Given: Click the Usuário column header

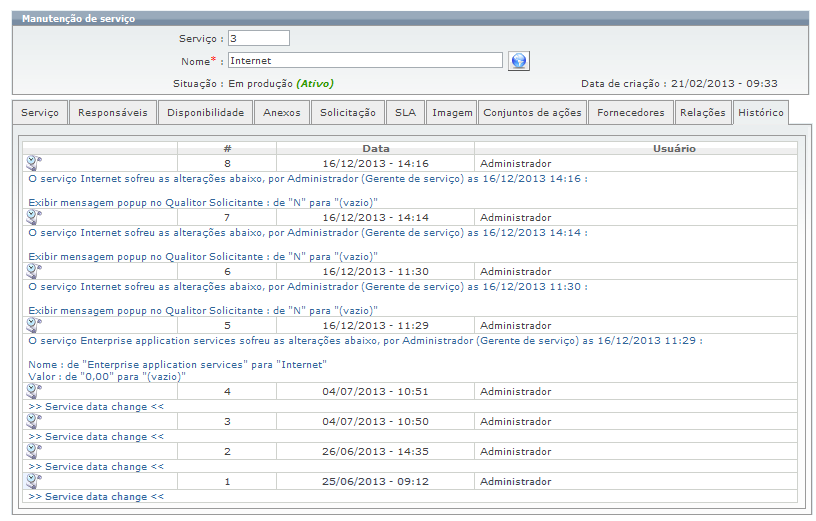Looking at the screenshot, I should pos(674,148).
